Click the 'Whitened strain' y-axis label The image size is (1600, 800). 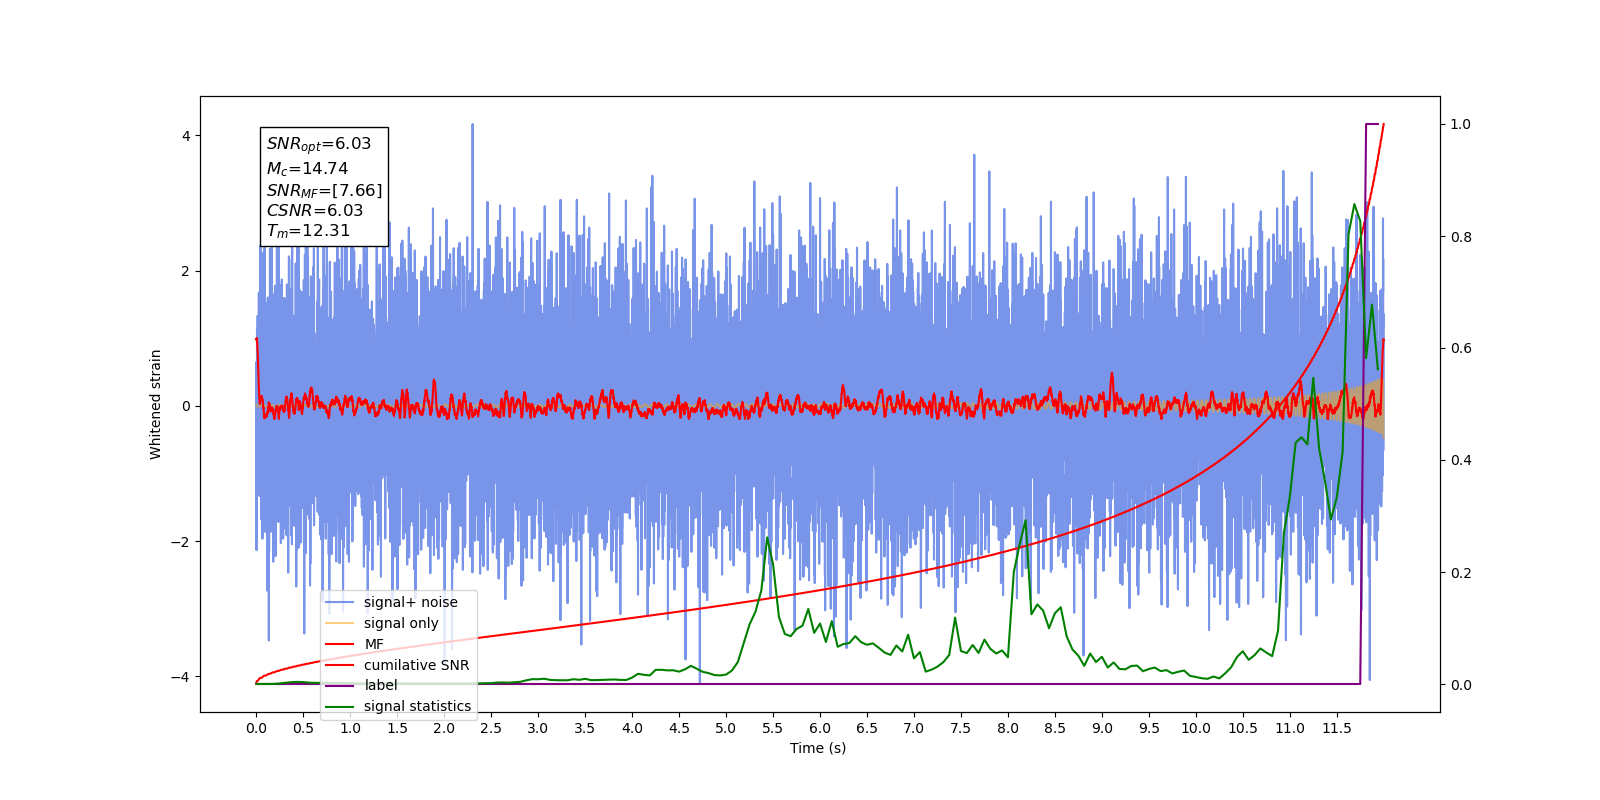[155, 404]
